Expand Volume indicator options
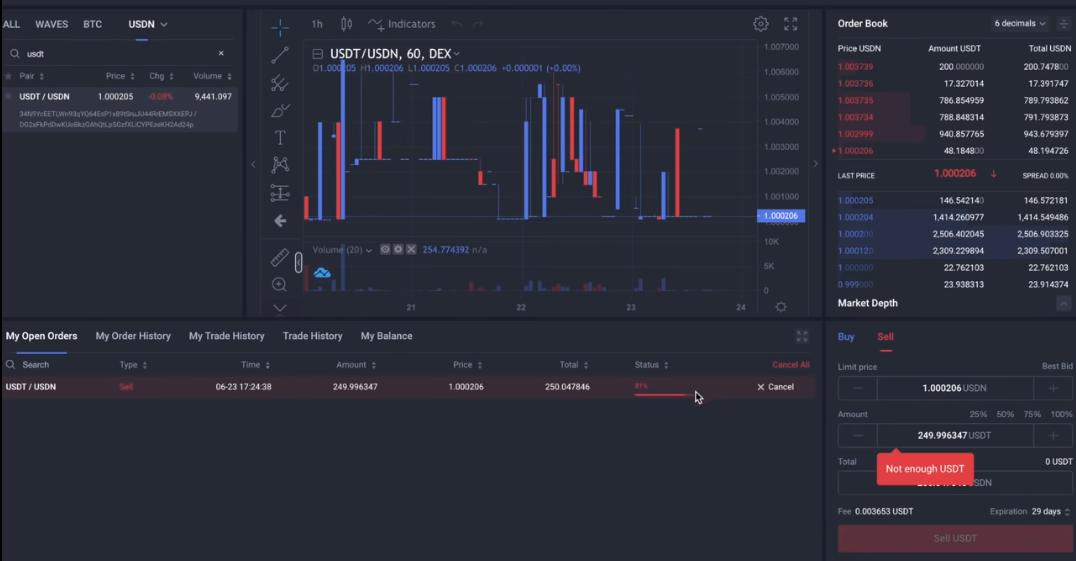 (369, 250)
